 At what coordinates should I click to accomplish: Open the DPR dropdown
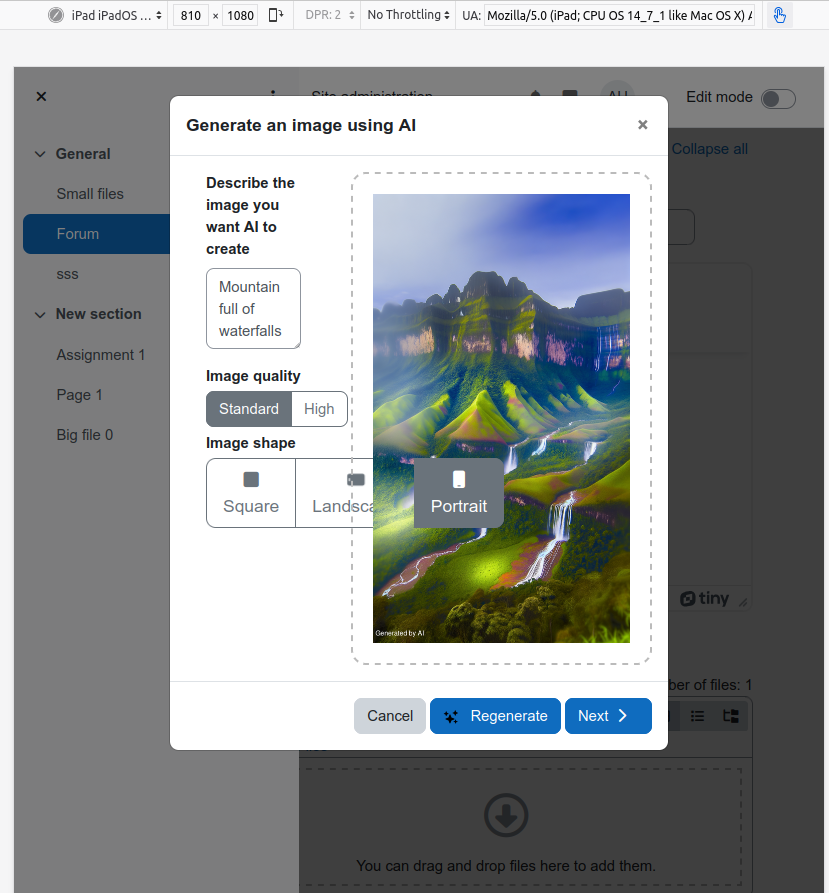[x=330, y=15]
